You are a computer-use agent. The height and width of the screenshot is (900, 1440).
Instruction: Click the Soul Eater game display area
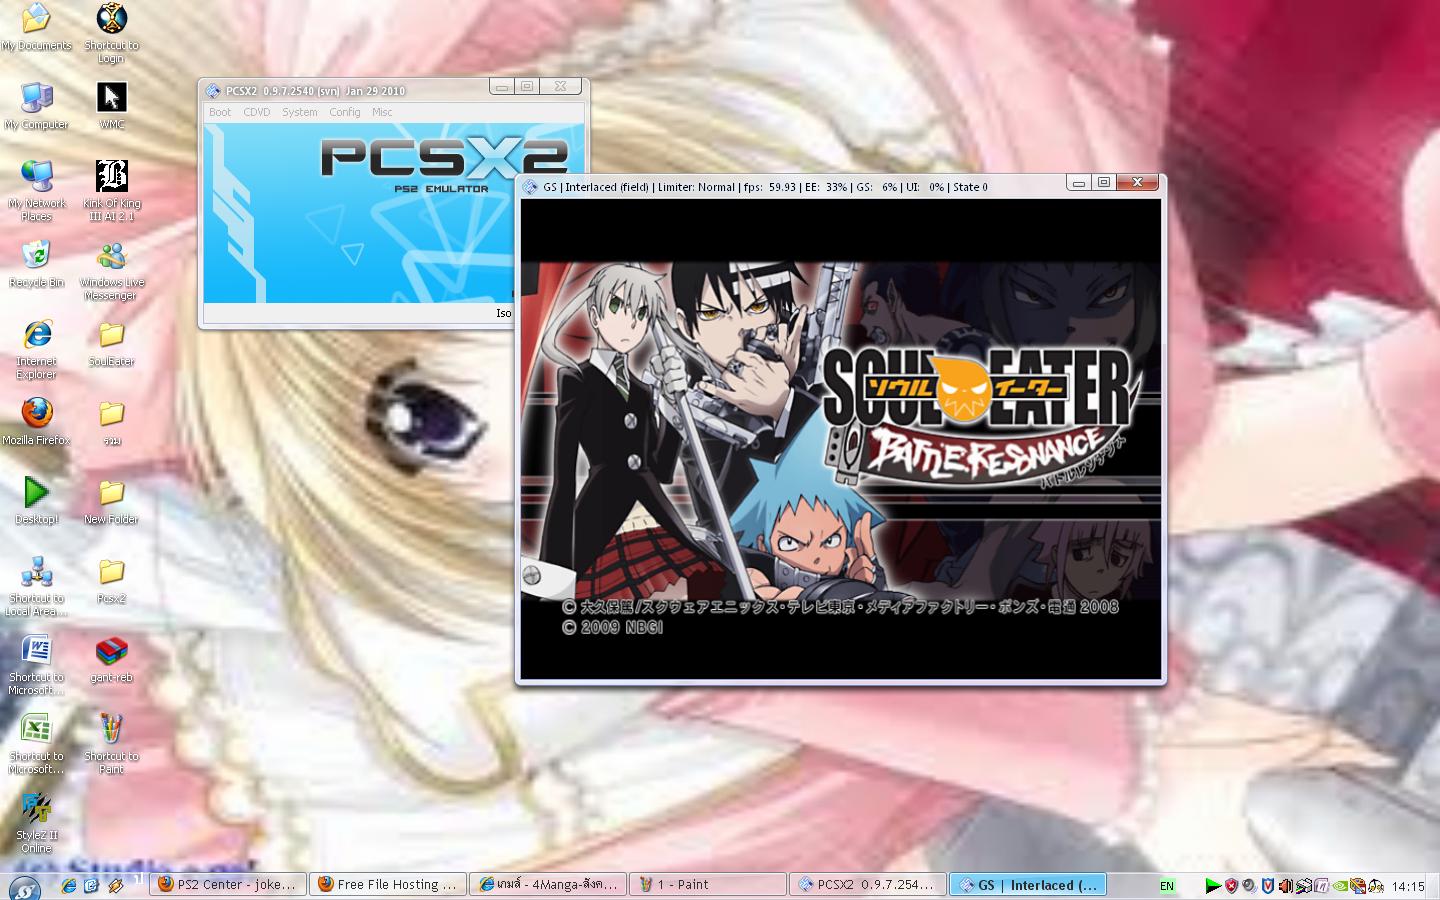[841, 439]
